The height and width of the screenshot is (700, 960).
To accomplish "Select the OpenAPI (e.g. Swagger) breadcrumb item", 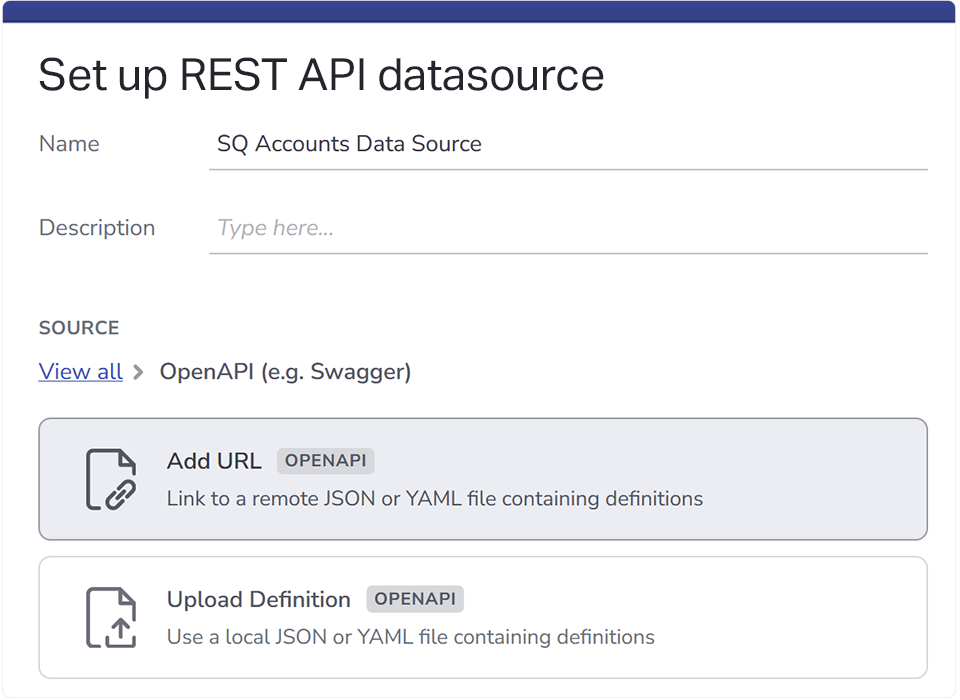I will (x=285, y=372).
